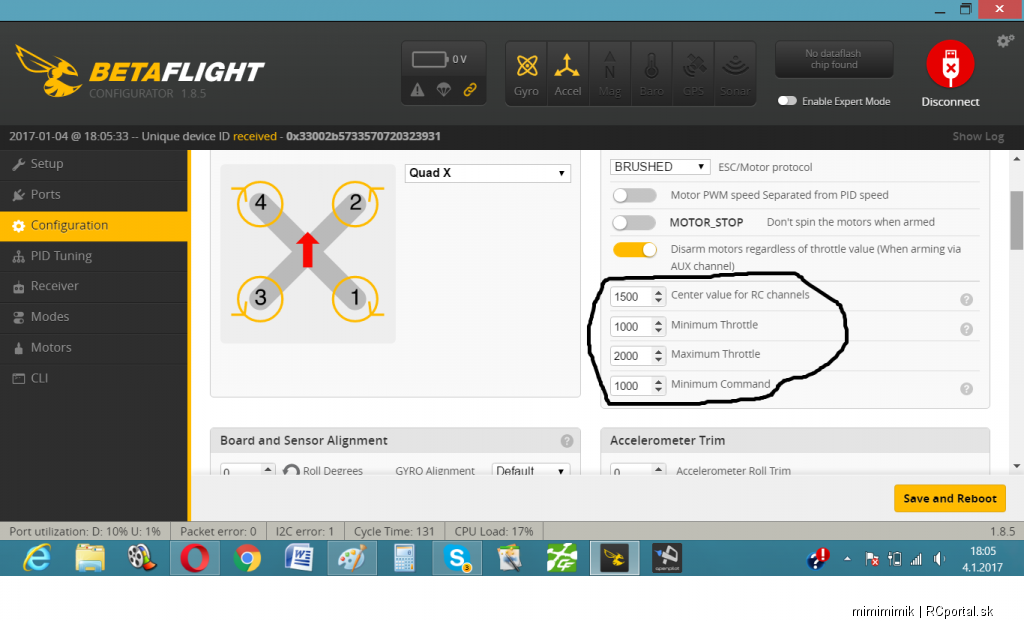Open help for Center value for RC channels
Screen dimensions: 1024x621
tap(967, 300)
